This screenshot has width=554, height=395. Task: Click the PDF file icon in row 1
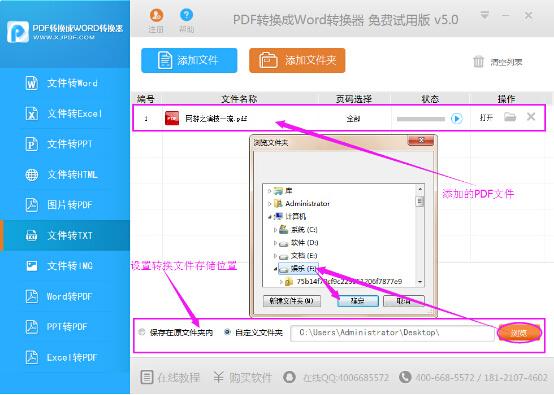click(x=172, y=118)
